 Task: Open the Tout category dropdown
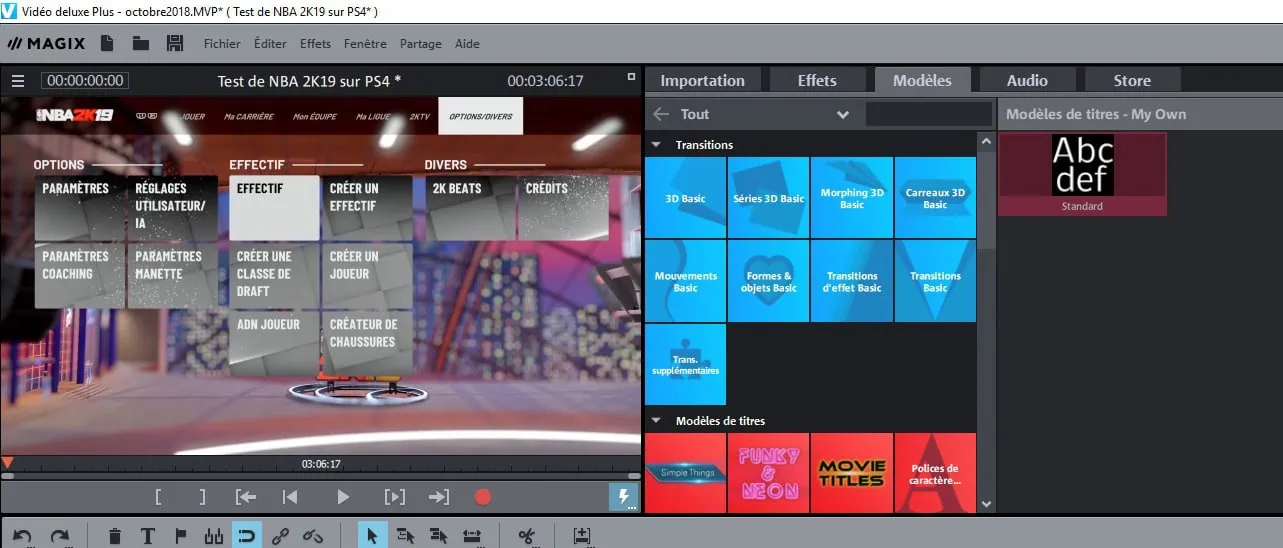[x=842, y=114]
